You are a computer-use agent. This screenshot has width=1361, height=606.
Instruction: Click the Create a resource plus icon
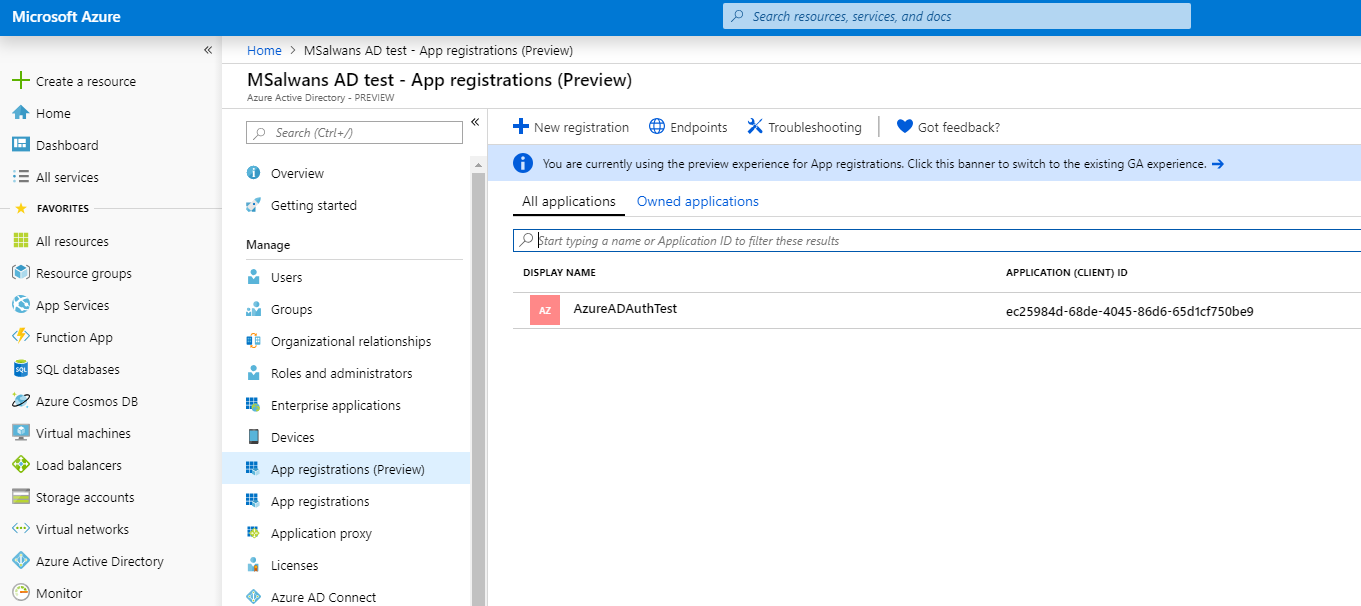click(x=20, y=81)
